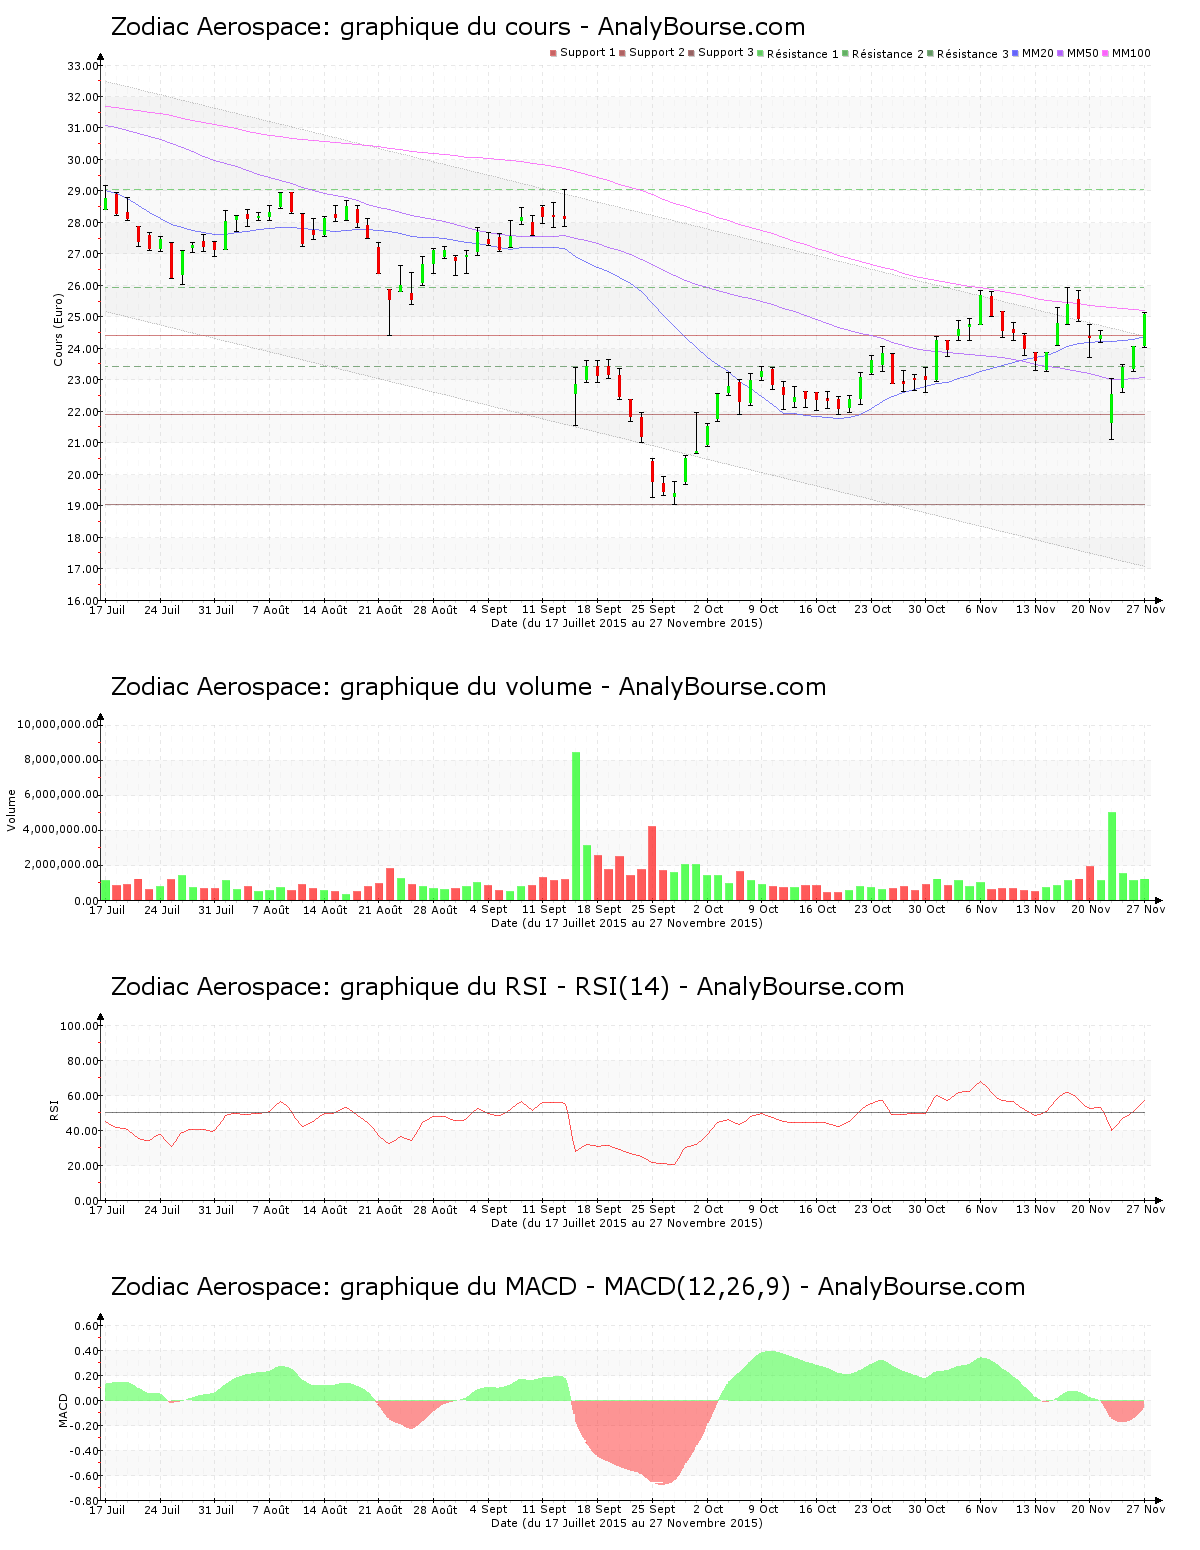The height and width of the screenshot is (1550, 1200).
Task: Click '11 Sept' date on volume chart axis
Action: pos(544,910)
